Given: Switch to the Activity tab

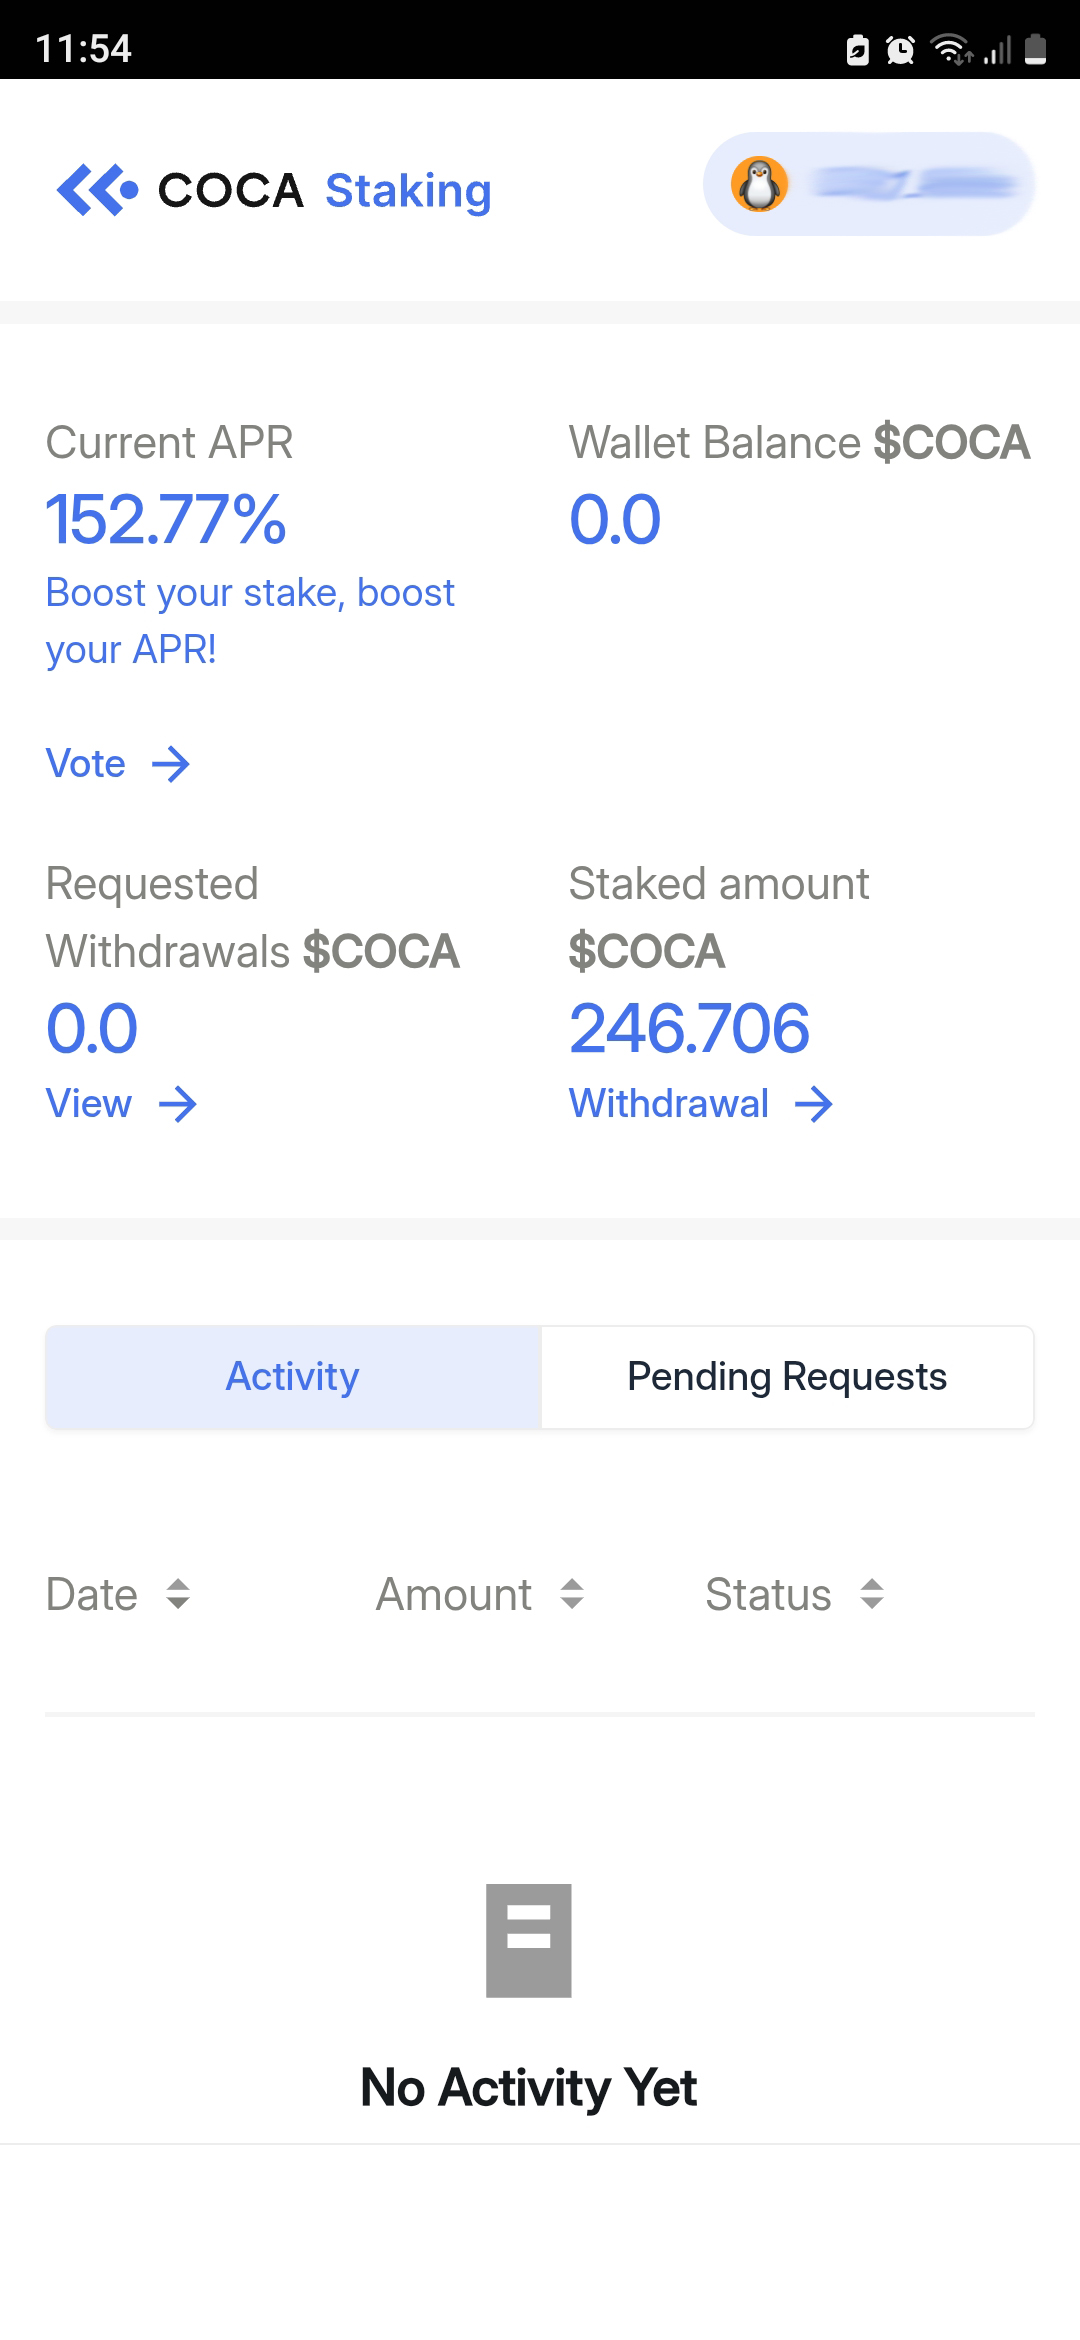Looking at the screenshot, I should [x=293, y=1377].
